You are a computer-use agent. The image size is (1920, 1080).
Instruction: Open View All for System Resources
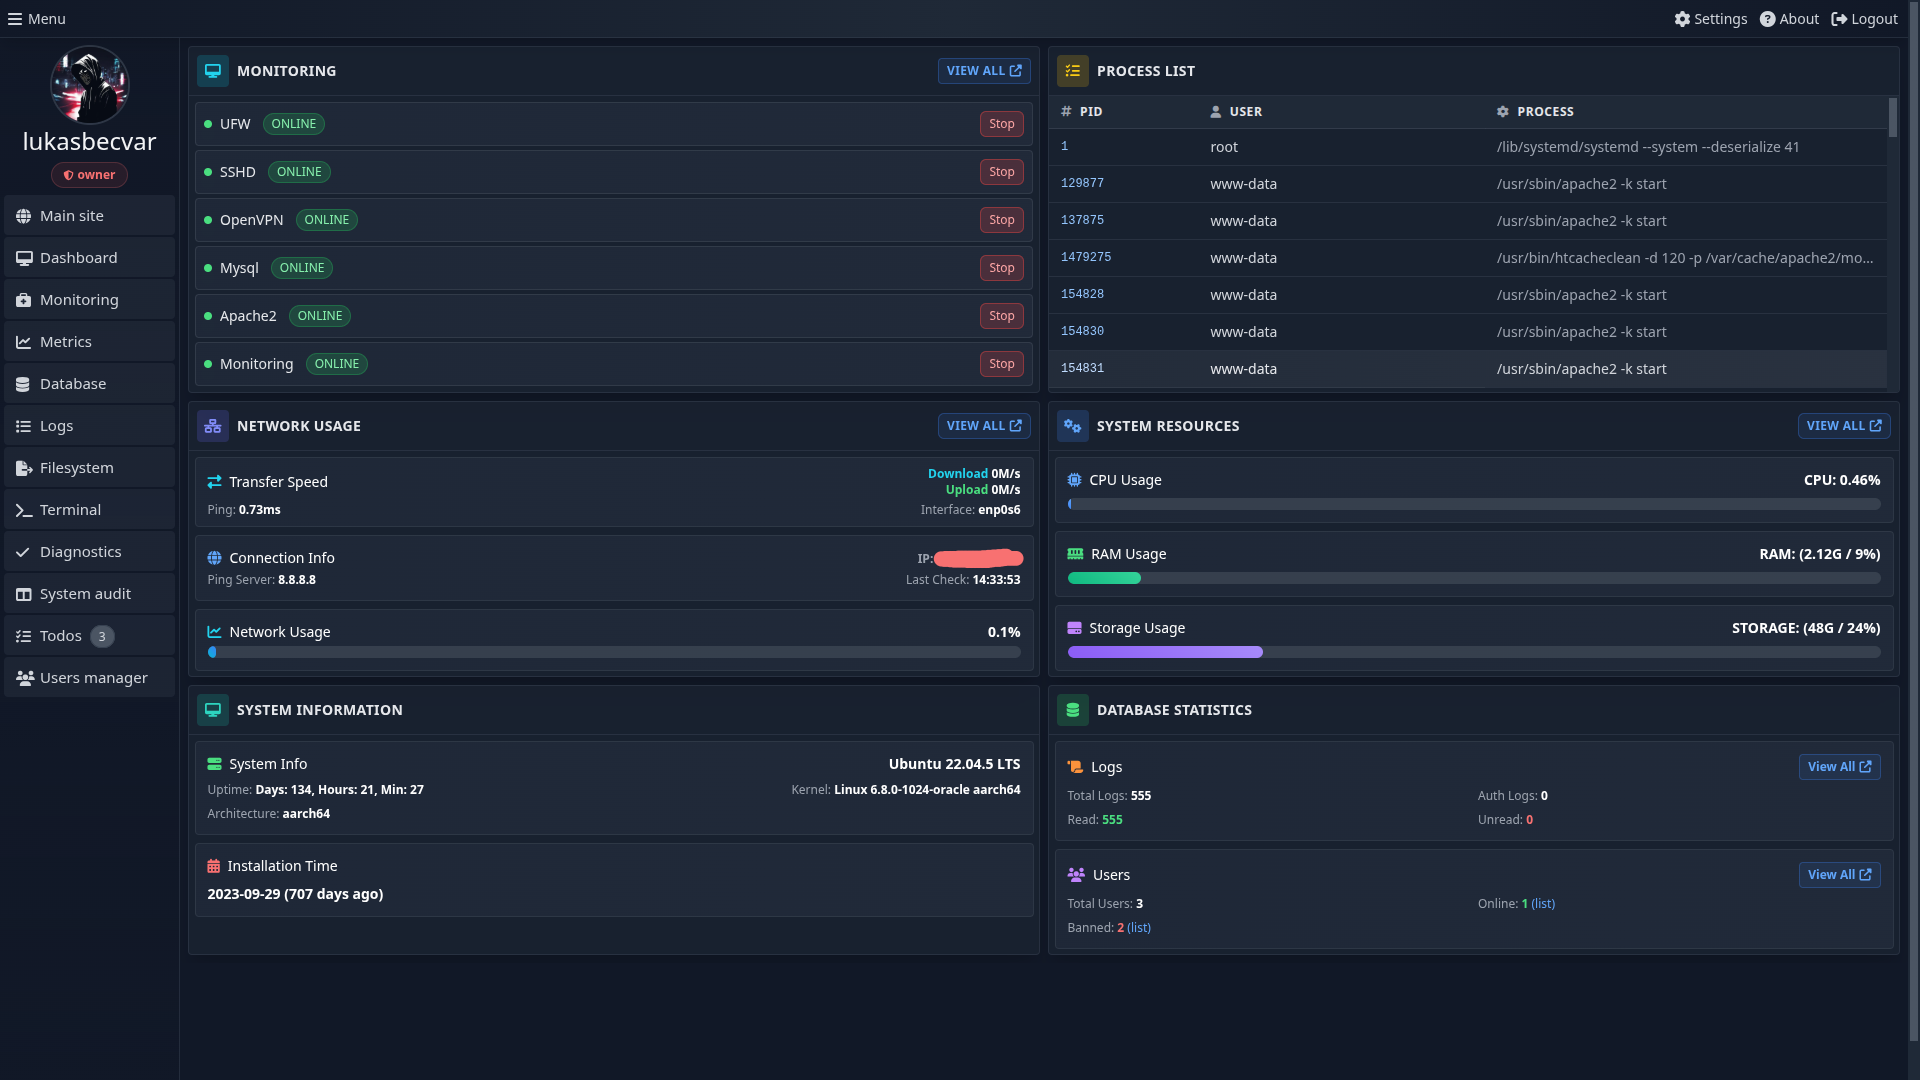pyautogui.click(x=1843, y=425)
